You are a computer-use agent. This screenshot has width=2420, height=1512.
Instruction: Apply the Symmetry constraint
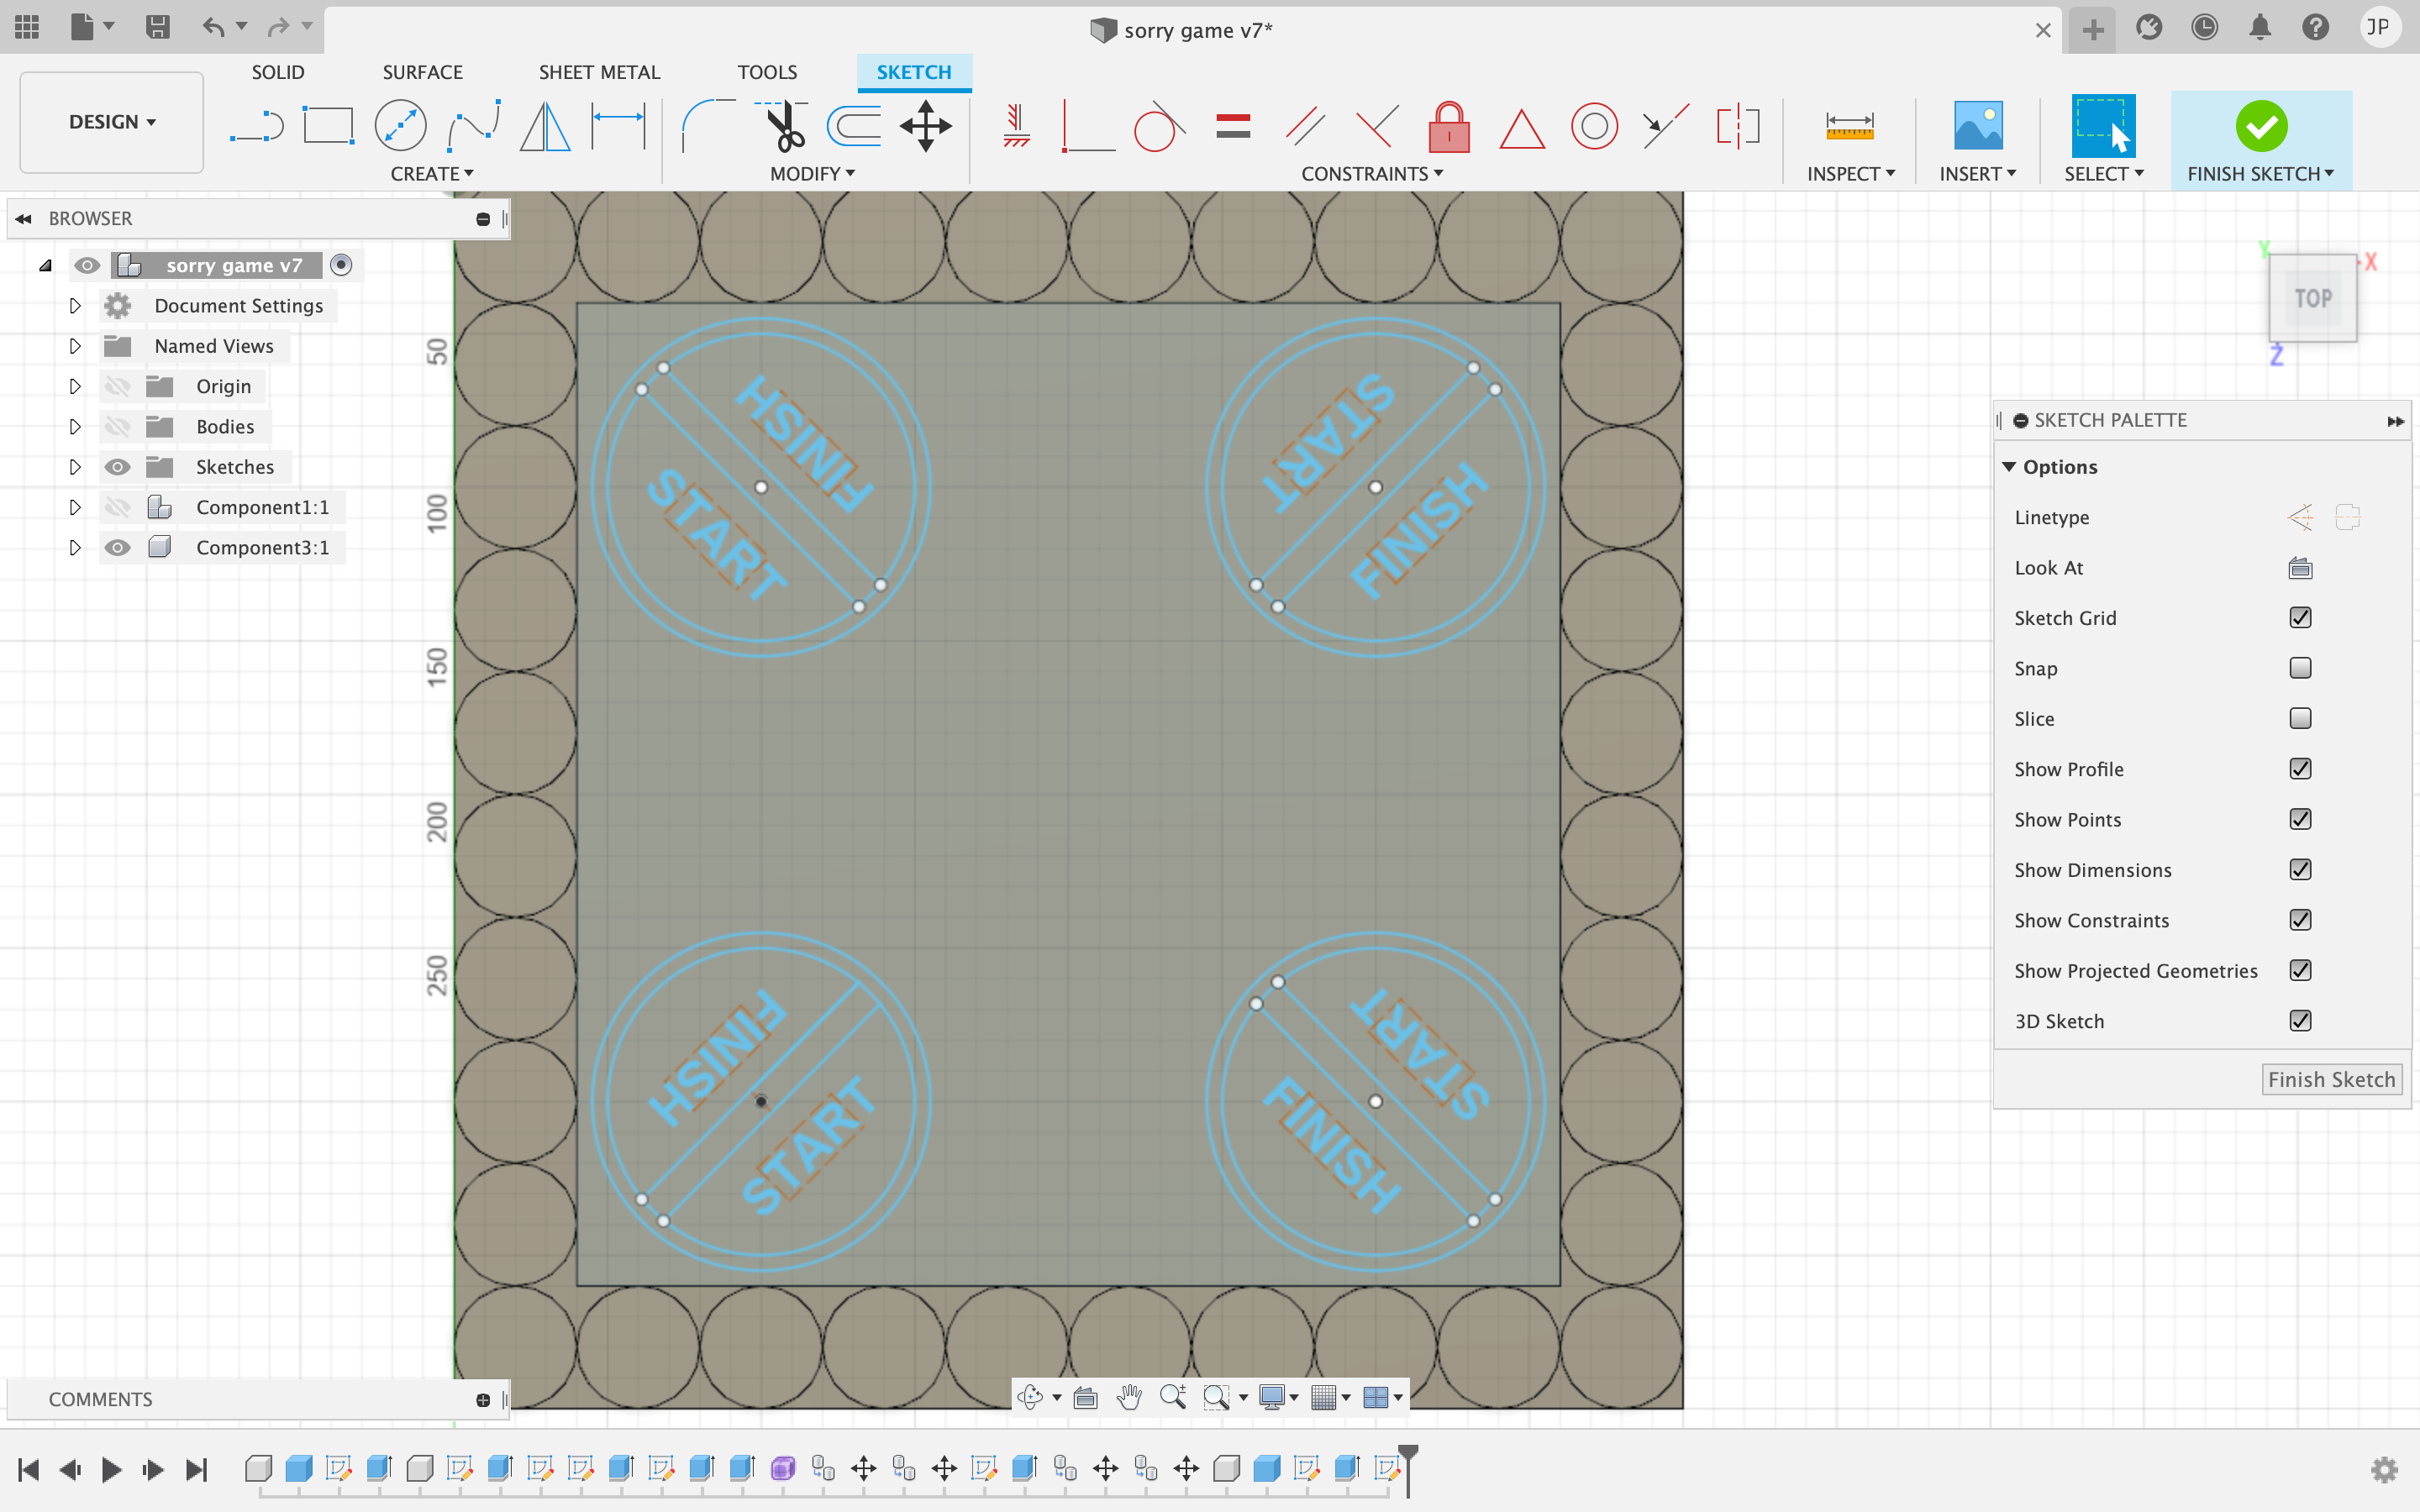point(1738,127)
